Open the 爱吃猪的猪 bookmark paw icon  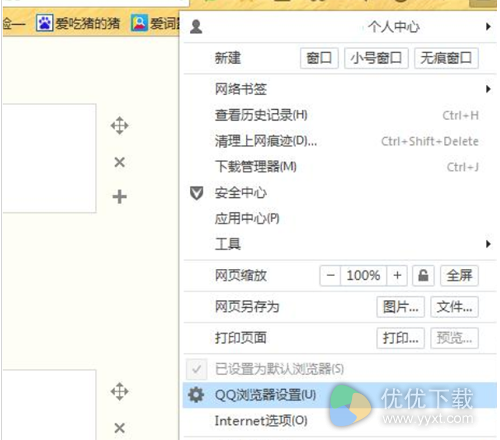[x=44, y=23]
